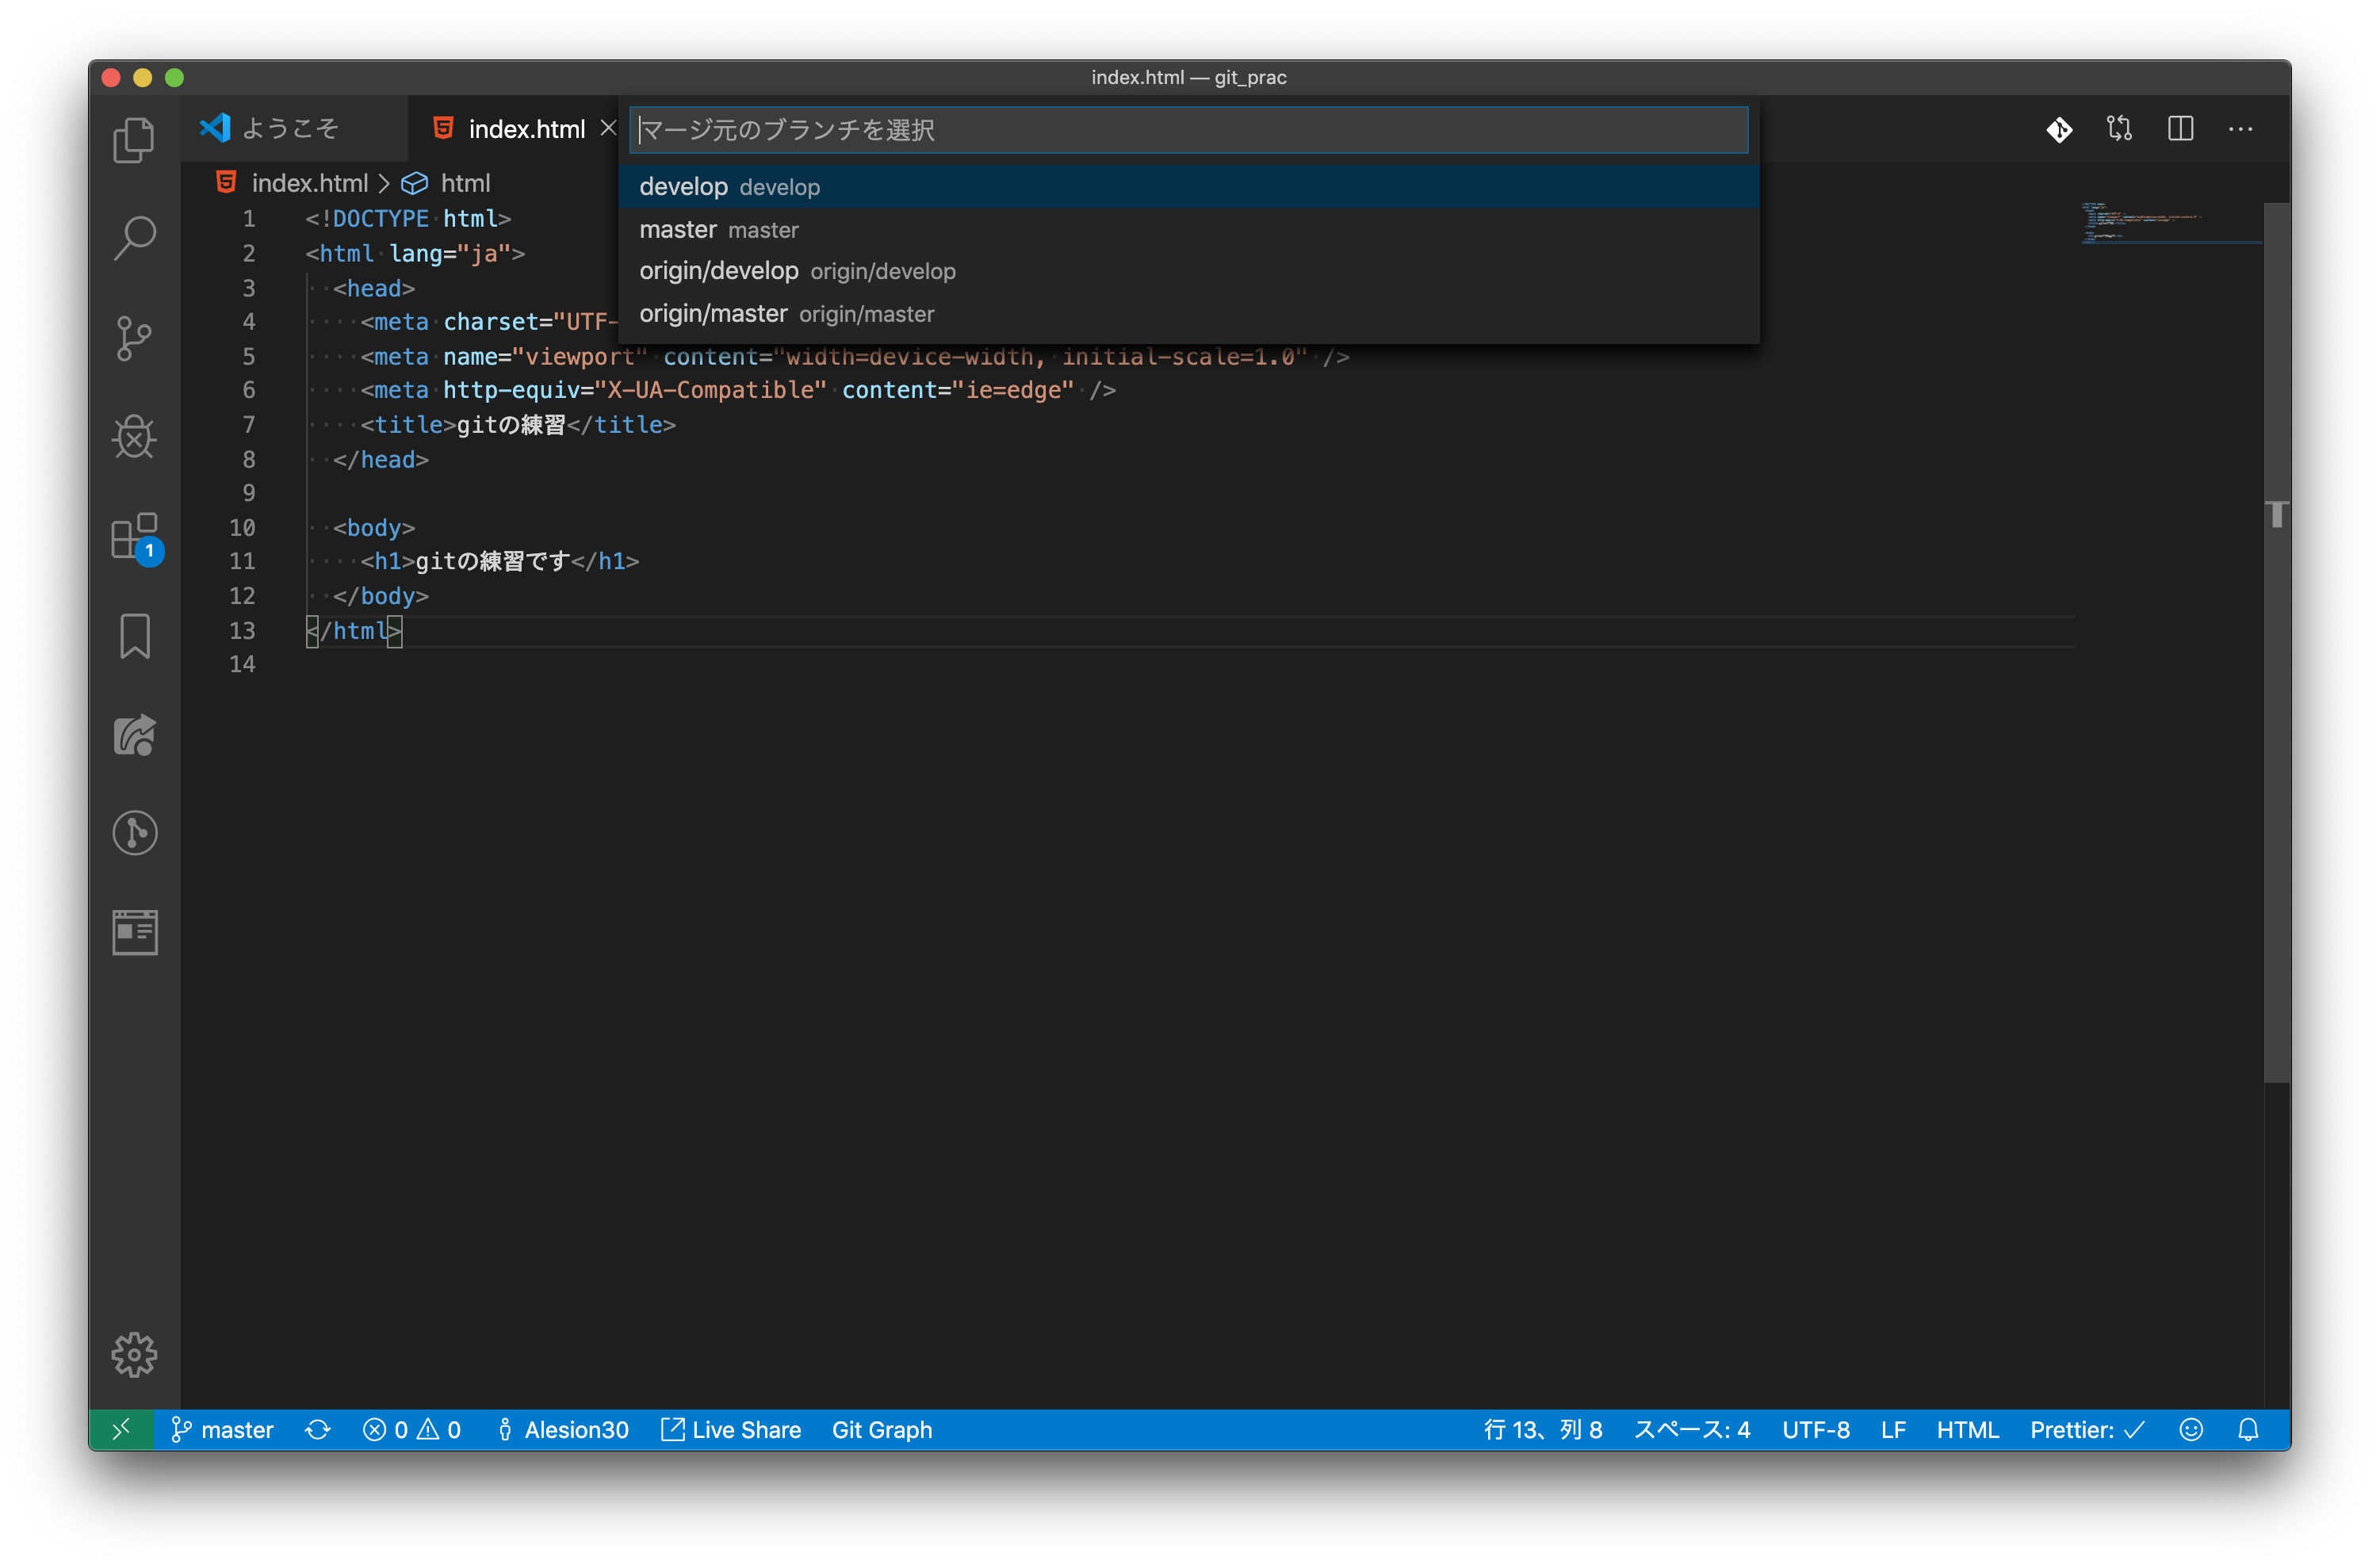Open notifications bell in status bar

[2248, 1430]
